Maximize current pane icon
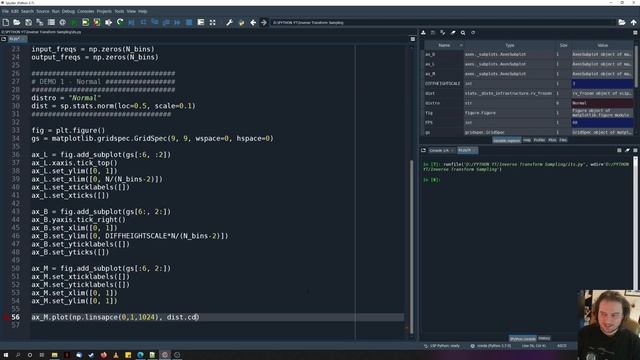 201,22
